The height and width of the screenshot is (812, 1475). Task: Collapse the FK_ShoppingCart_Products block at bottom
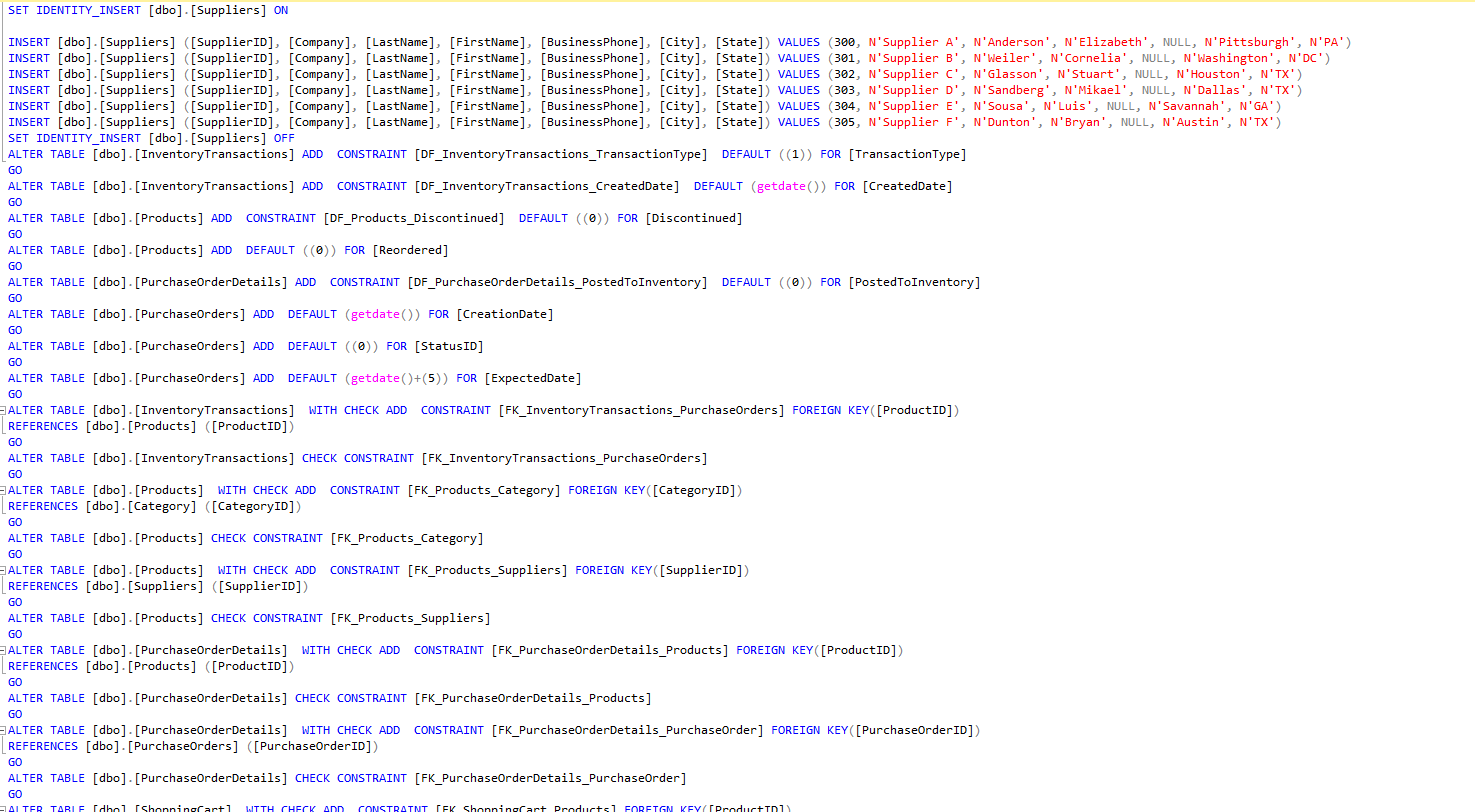coord(6,807)
